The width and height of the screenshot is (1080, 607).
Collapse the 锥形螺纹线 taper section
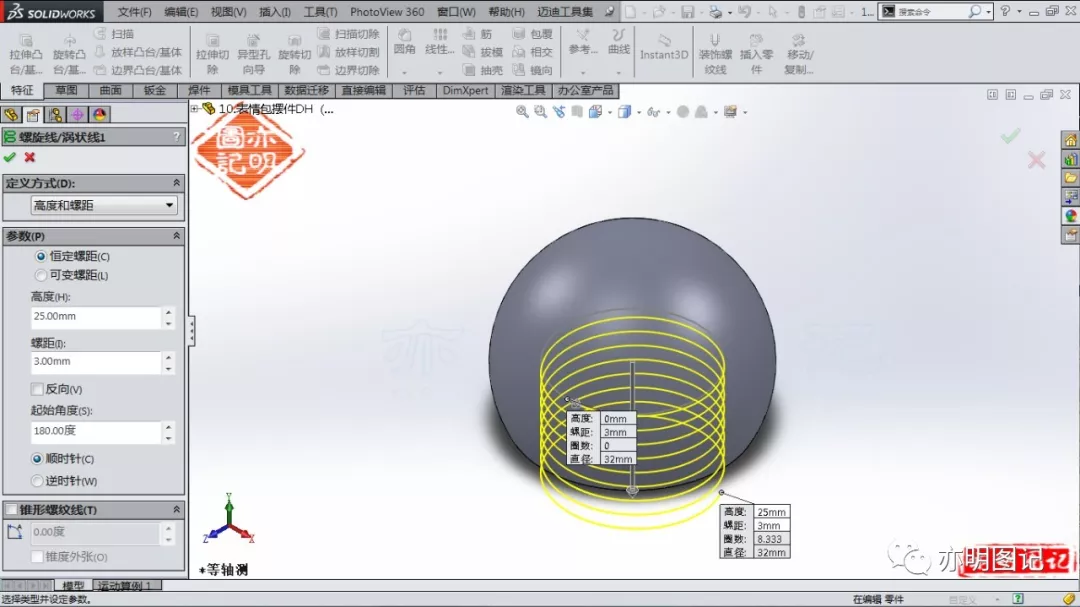pyautogui.click(x=176, y=510)
